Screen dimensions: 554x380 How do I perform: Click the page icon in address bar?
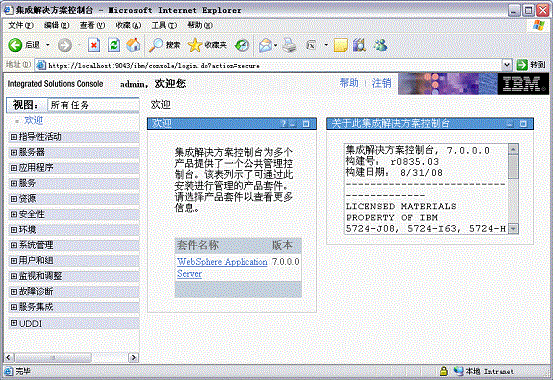coord(41,65)
